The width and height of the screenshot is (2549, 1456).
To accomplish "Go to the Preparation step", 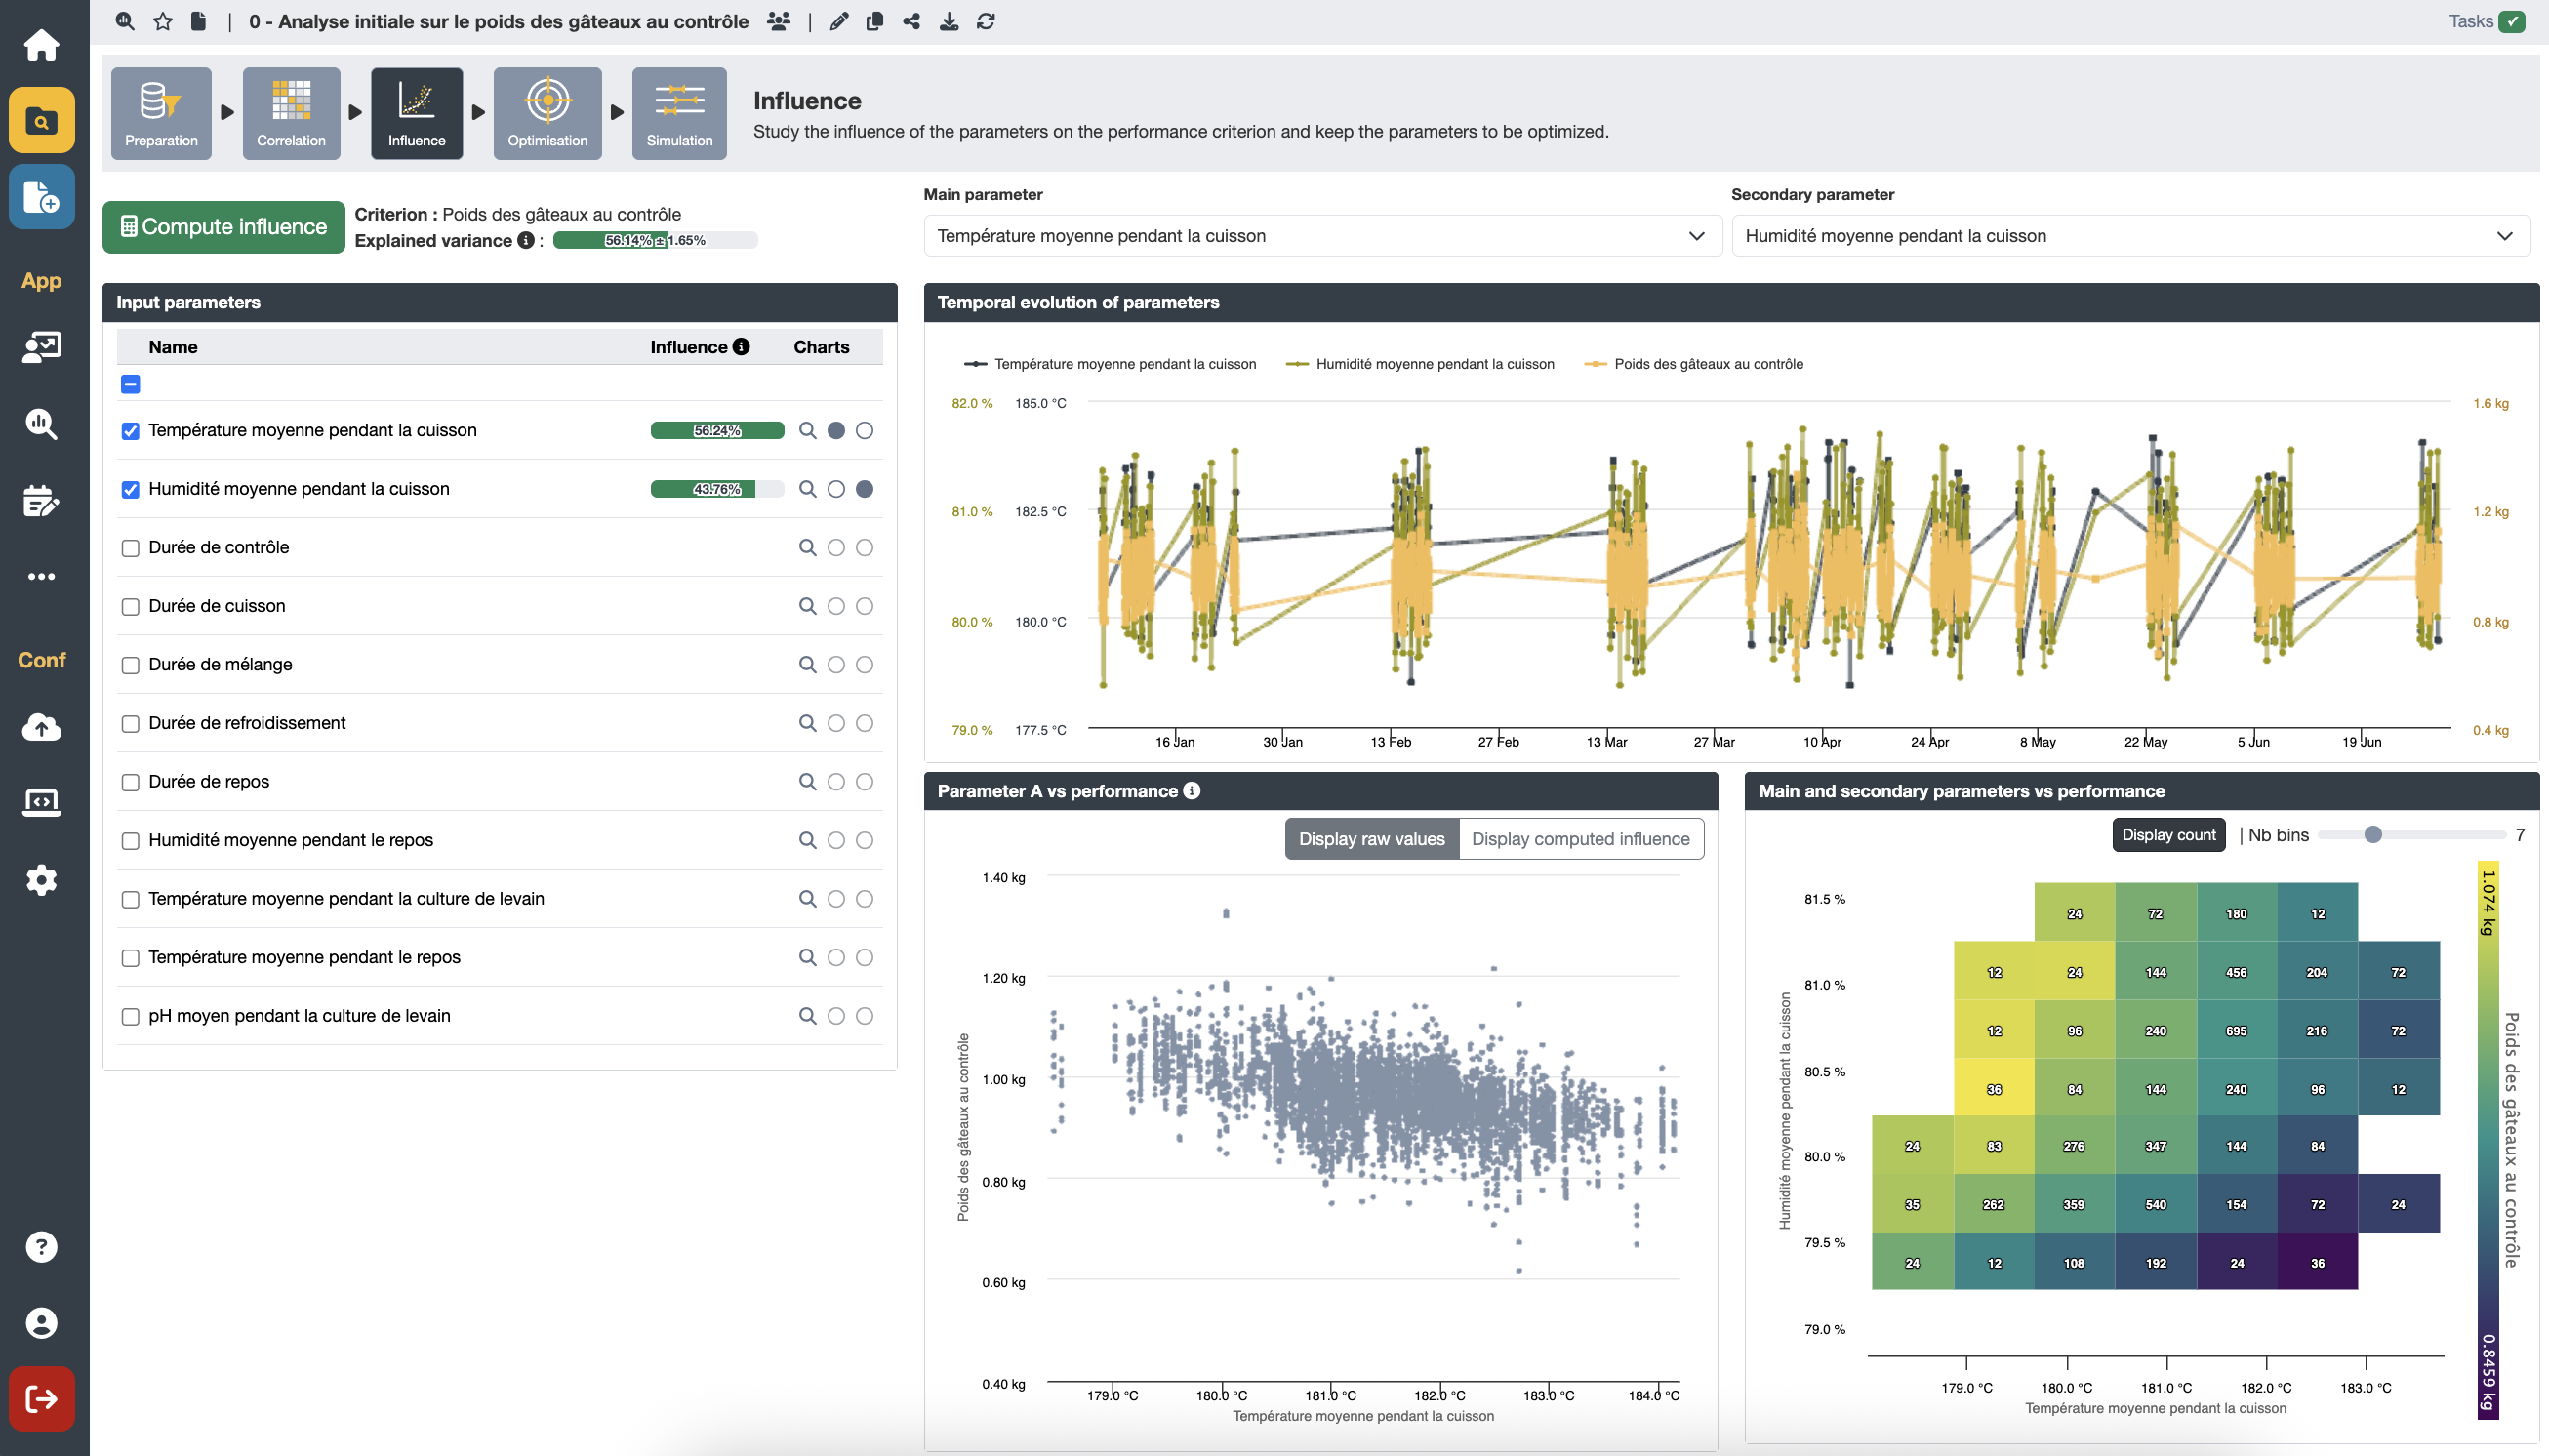I will 161,113.
